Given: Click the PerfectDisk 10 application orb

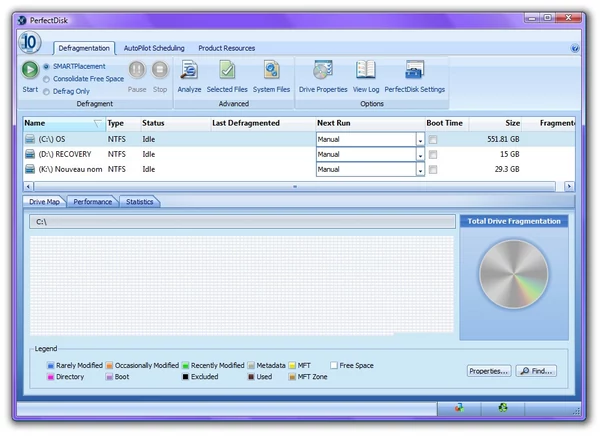Looking at the screenshot, I should click(29, 42).
